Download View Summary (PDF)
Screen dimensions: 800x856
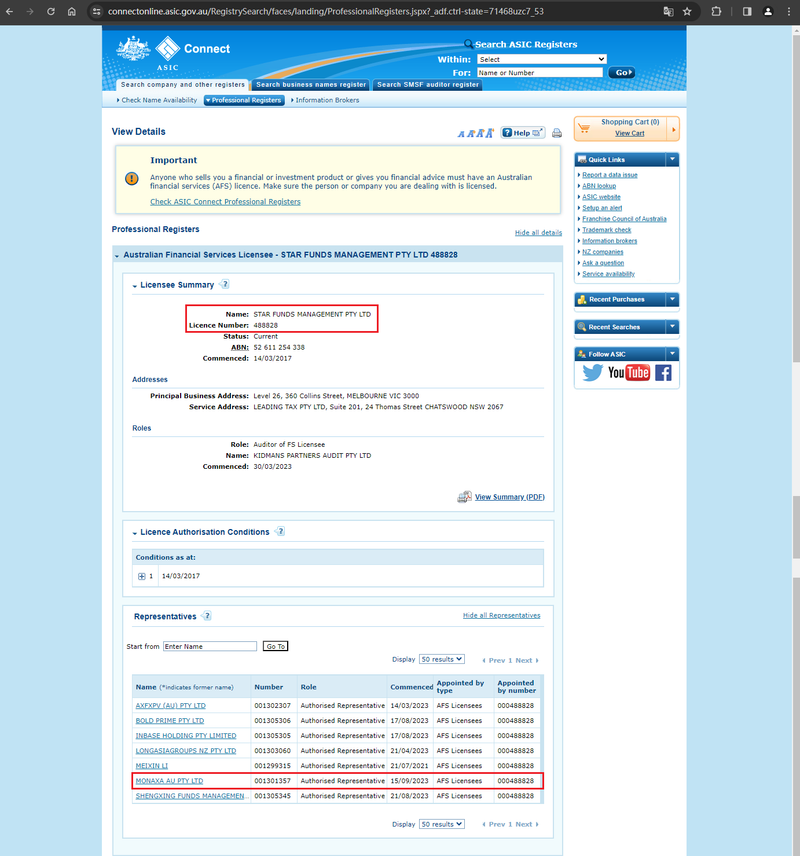coord(509,497)
